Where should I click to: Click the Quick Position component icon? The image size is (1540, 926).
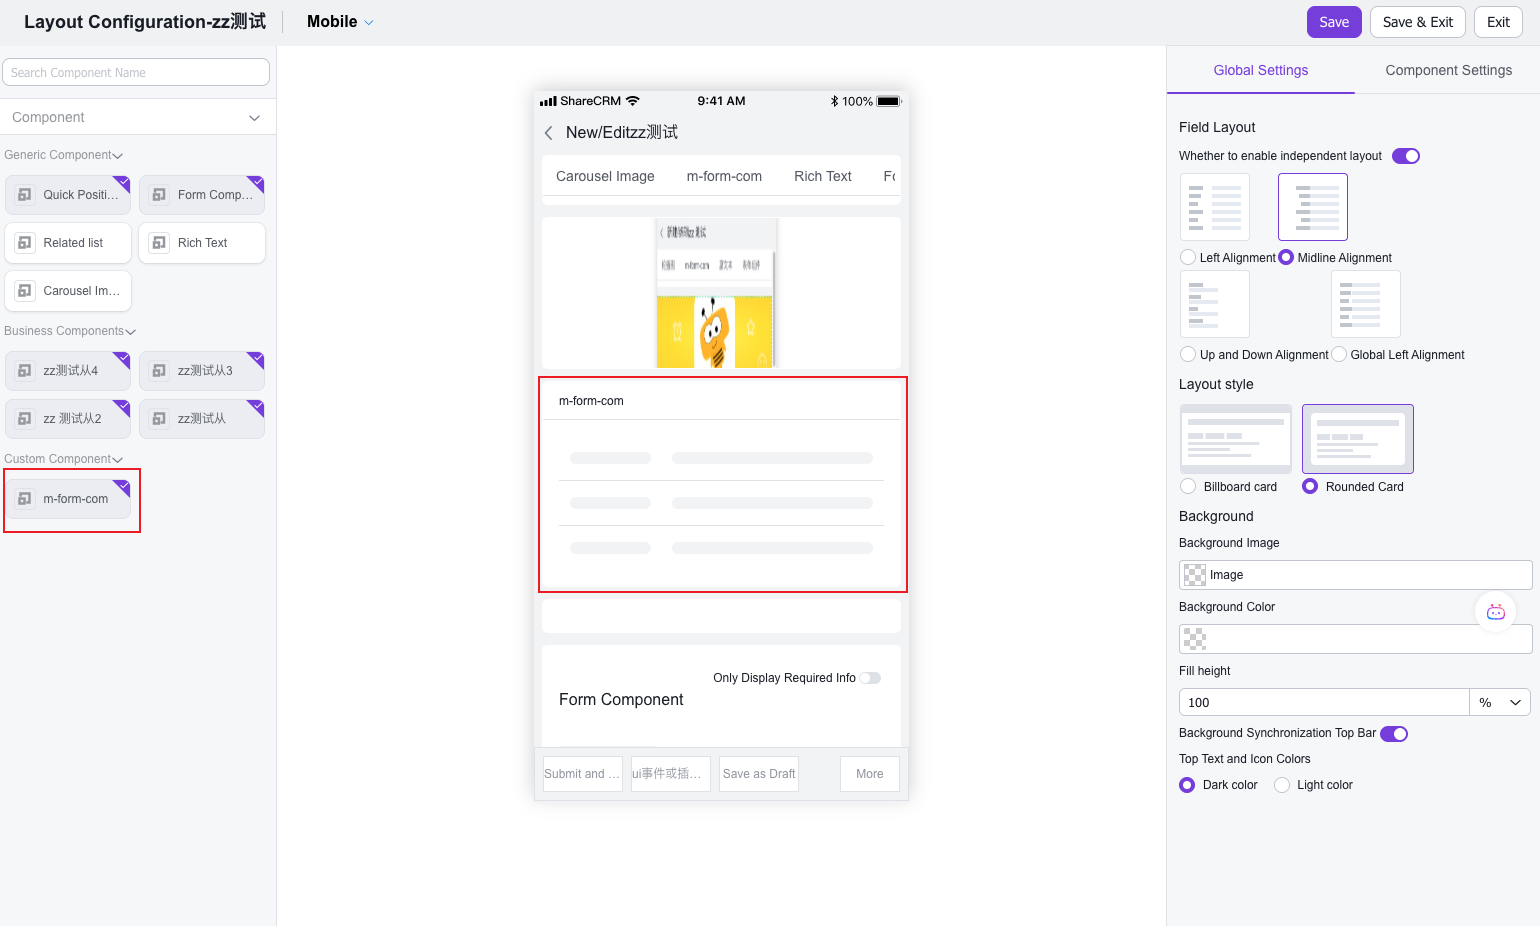point(25,195)
